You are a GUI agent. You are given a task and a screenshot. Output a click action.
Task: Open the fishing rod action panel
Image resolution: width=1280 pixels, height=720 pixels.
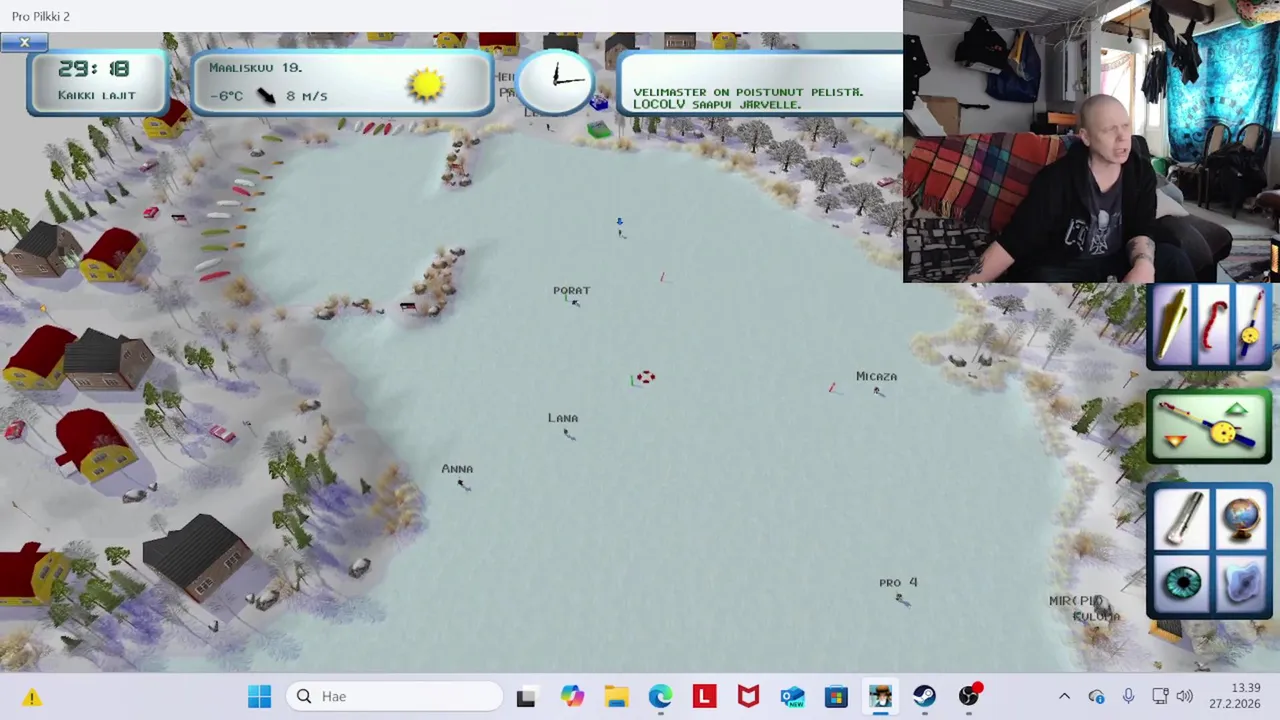[x=1209, y=426]
